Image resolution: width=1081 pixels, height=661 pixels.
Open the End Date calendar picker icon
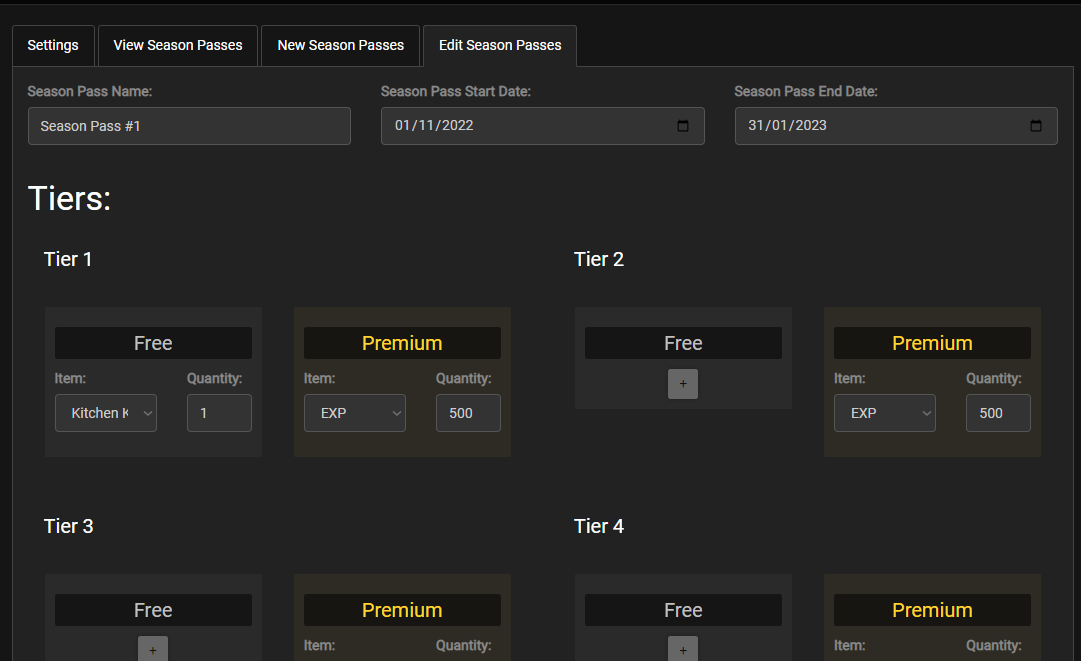(1036, 126)
